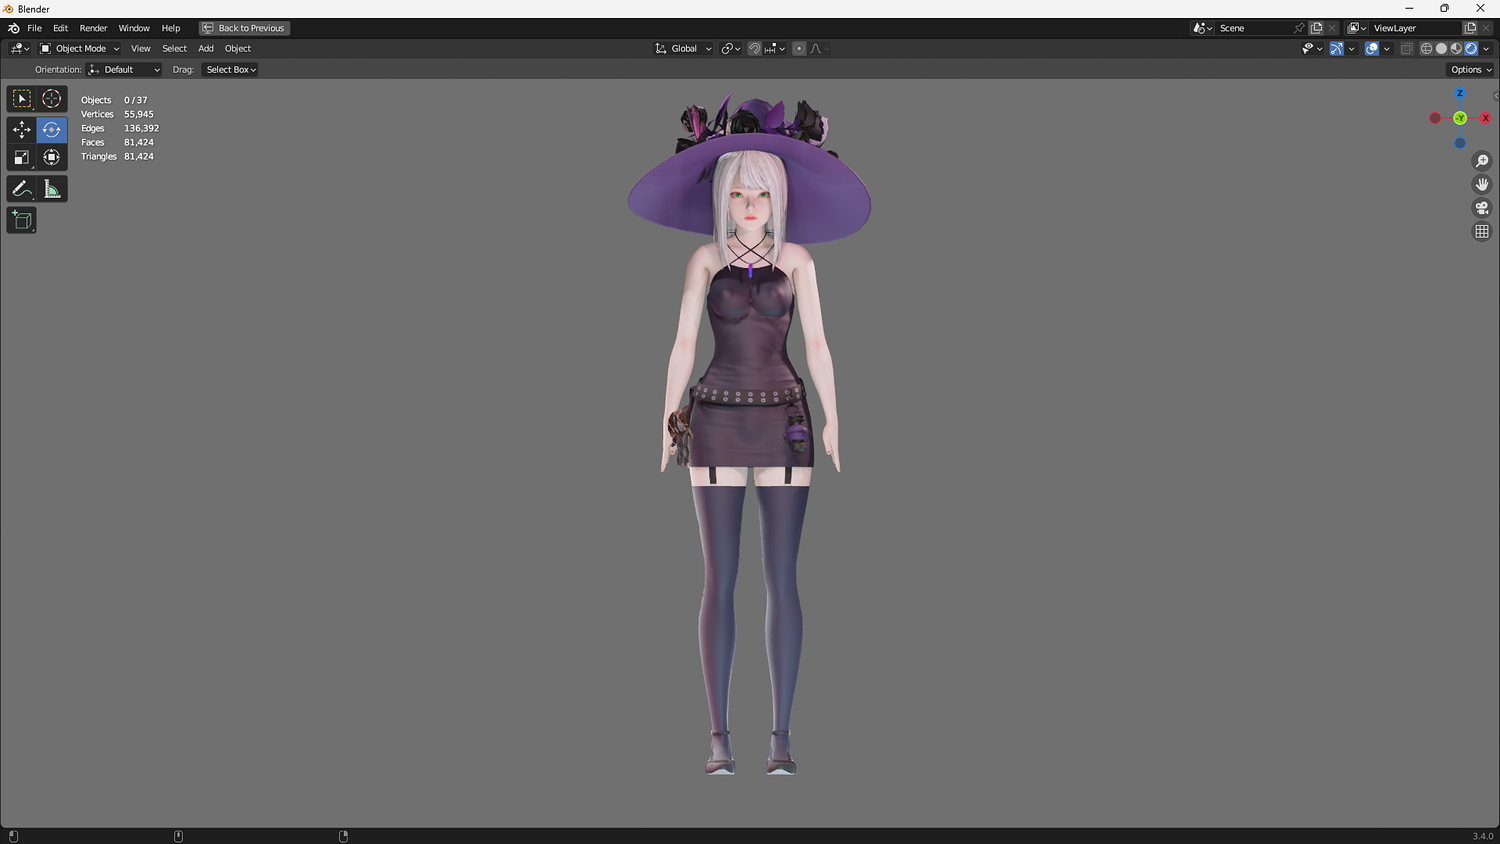Click the ViewLayer name field
1500x844 pixels.
coord(1416,28)
